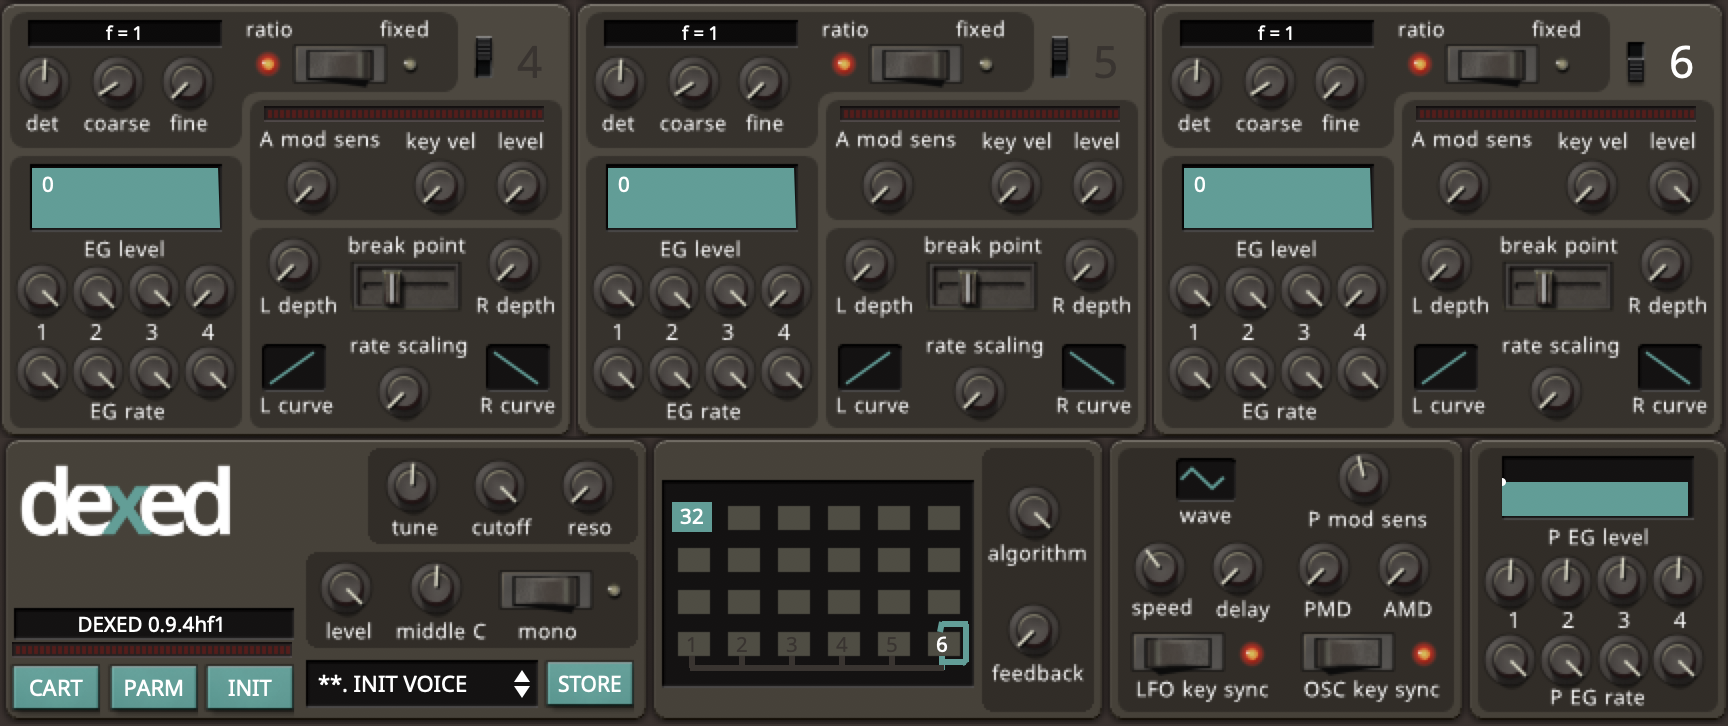Toggle the mono switch
This screenshot has height=726, width=1730.
[x=546, y=591]
